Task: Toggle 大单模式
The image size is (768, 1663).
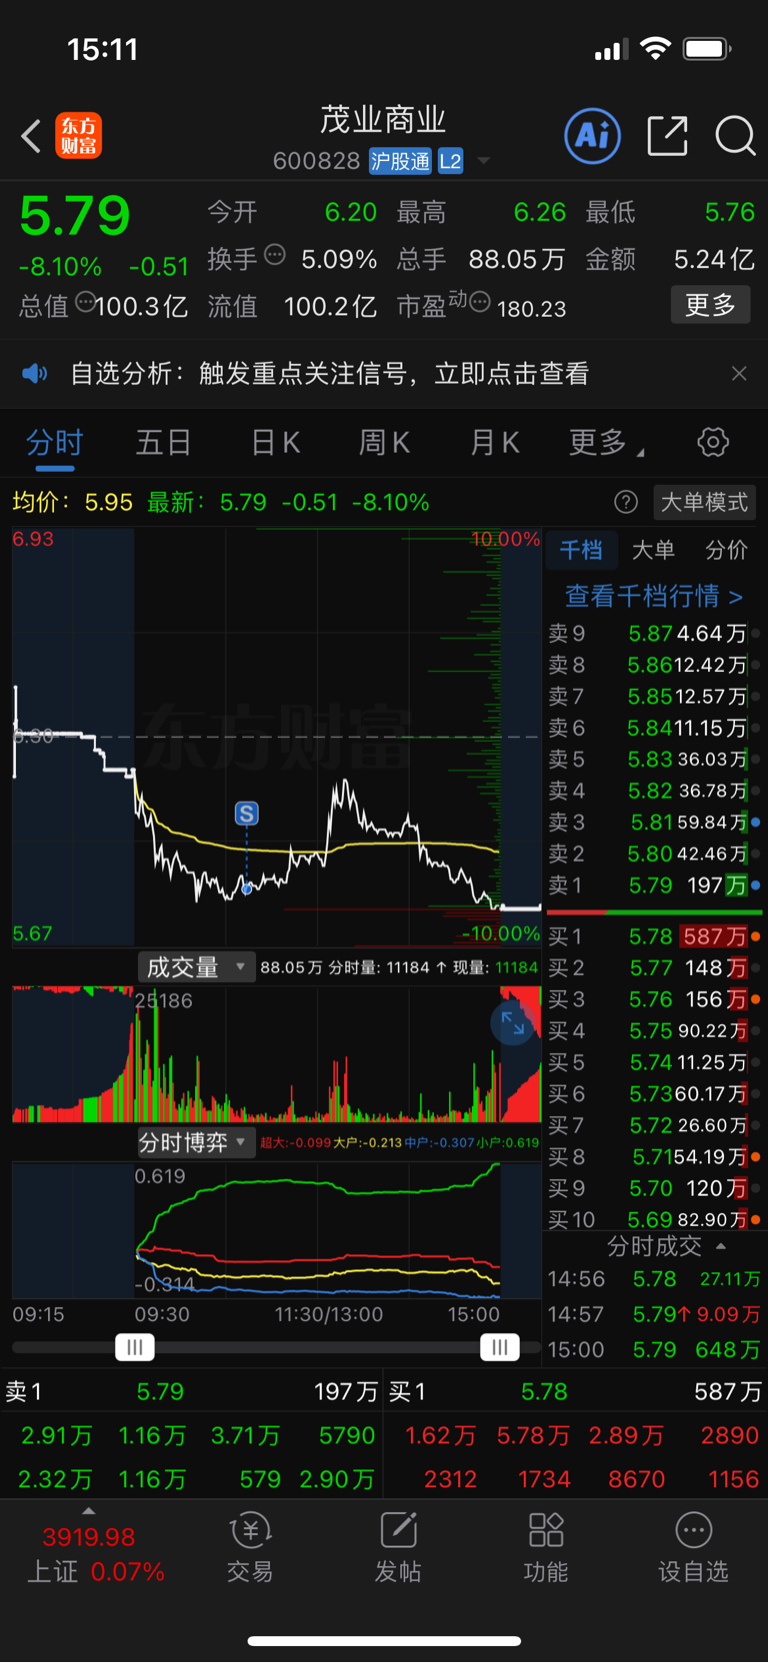Action: pyautogui.click(x=704, y=502)
